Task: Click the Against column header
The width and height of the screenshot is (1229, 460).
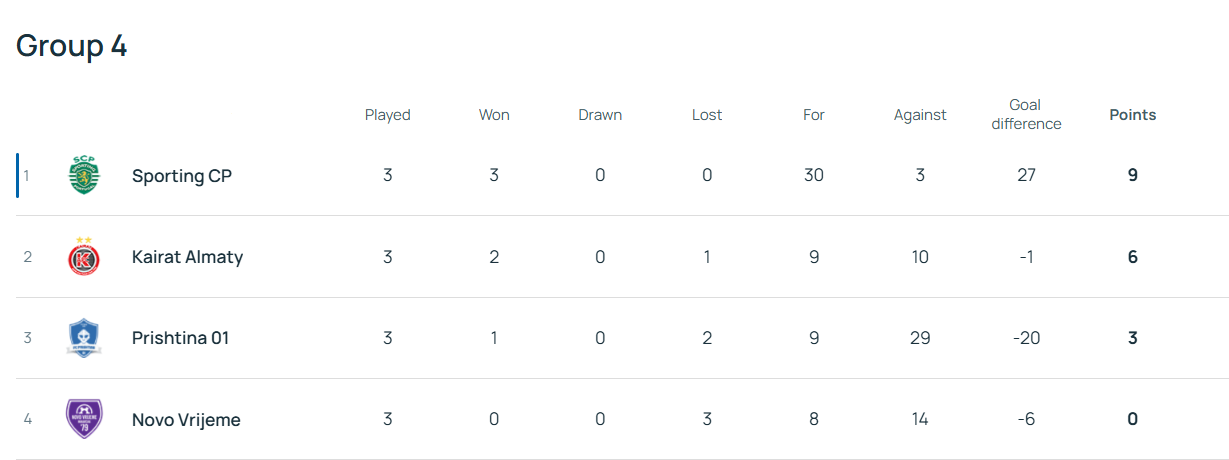Action: click(920, 115)
